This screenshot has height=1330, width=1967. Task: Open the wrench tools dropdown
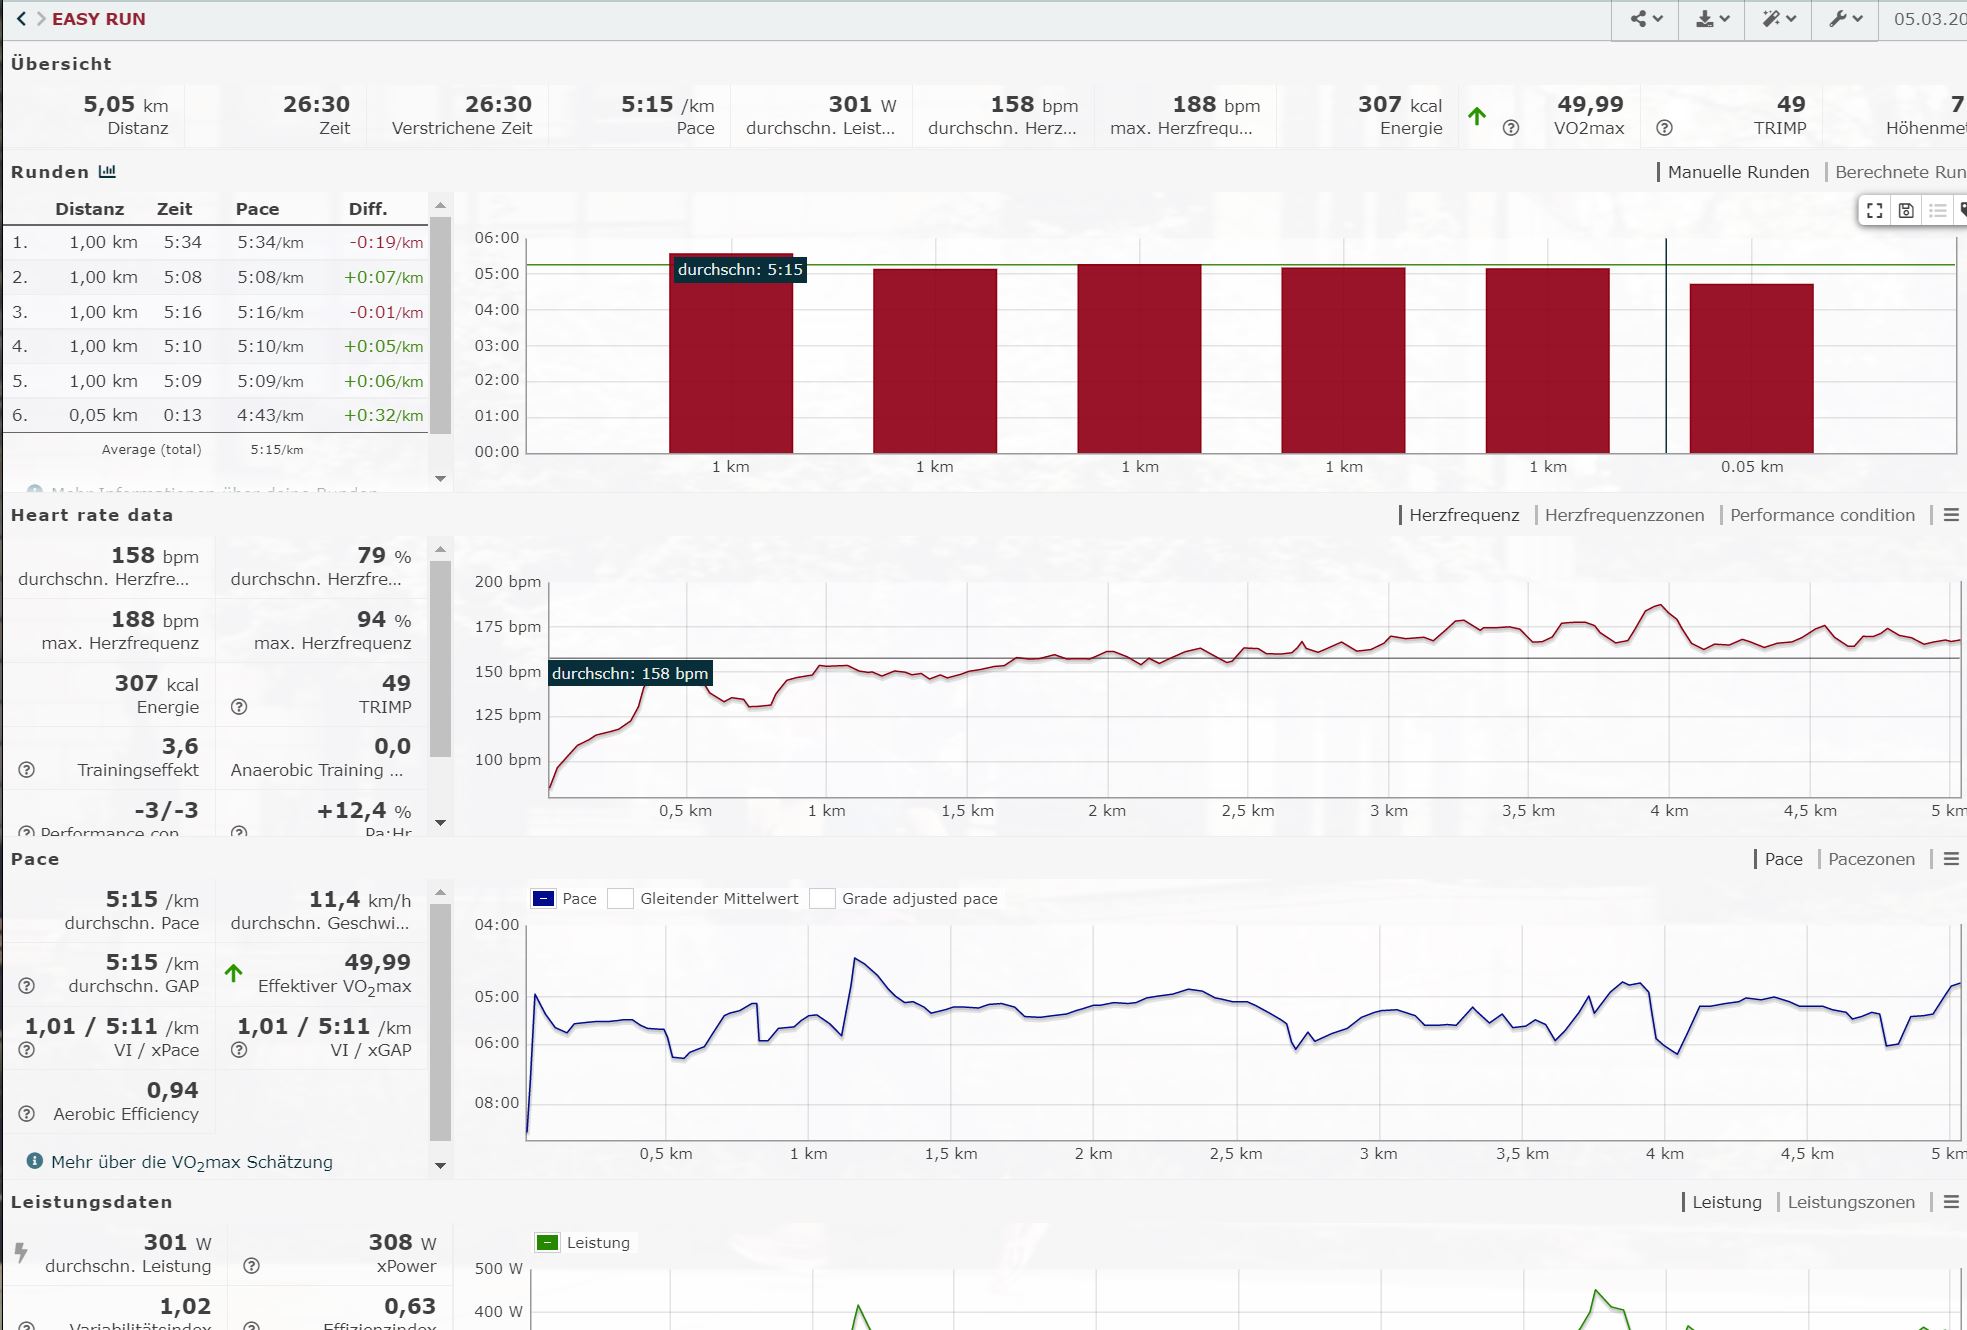1845,19
